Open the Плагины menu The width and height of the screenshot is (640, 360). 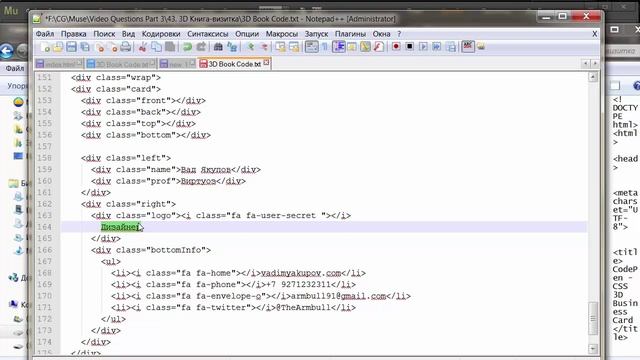pos(350,34)
